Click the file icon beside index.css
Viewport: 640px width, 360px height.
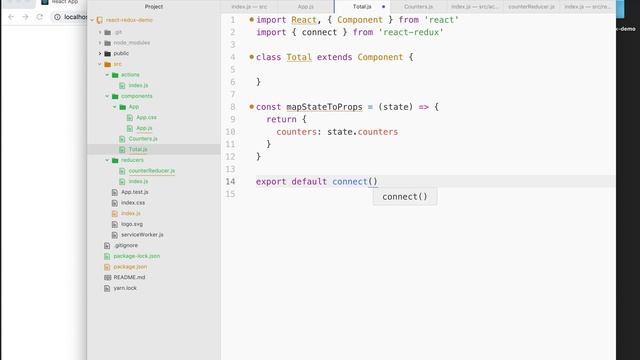pos(115,203)
